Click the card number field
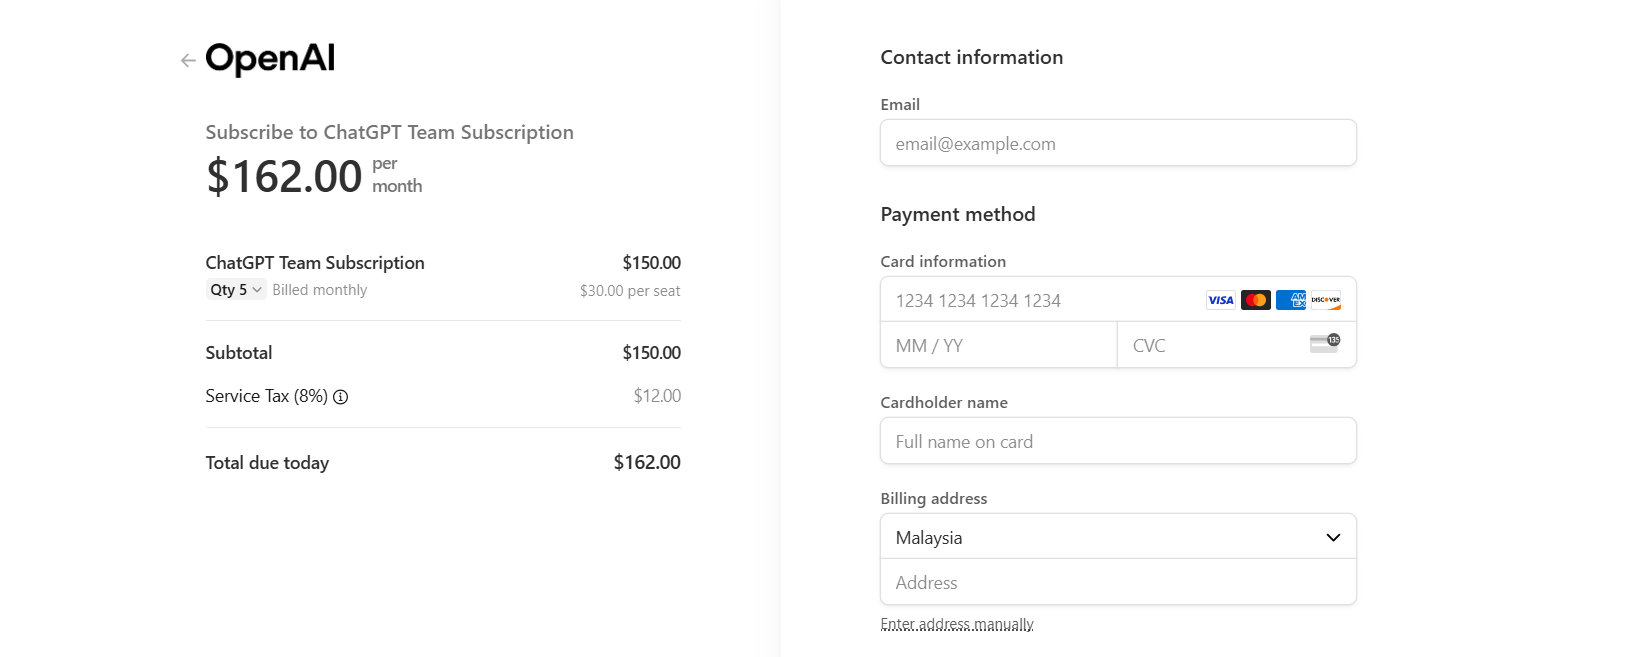1635x657 pixels. [x=1118, y=300]
